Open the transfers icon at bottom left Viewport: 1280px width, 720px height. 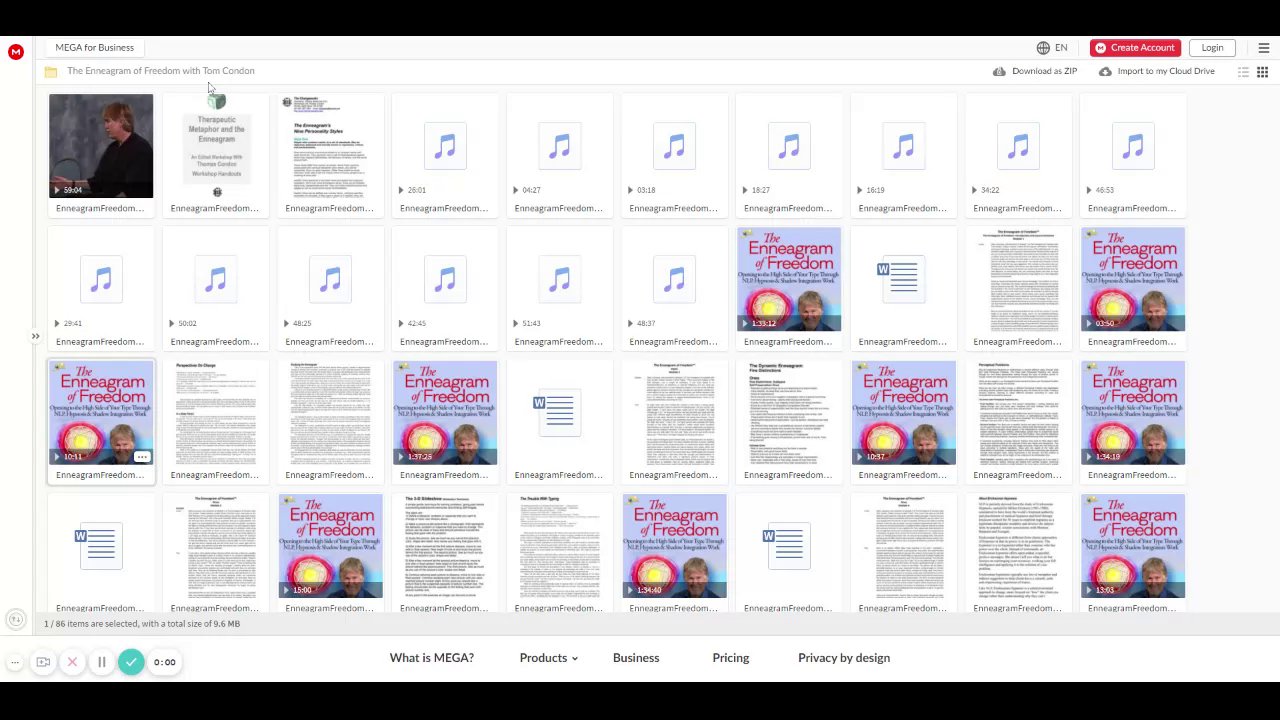tap(15, 620)
